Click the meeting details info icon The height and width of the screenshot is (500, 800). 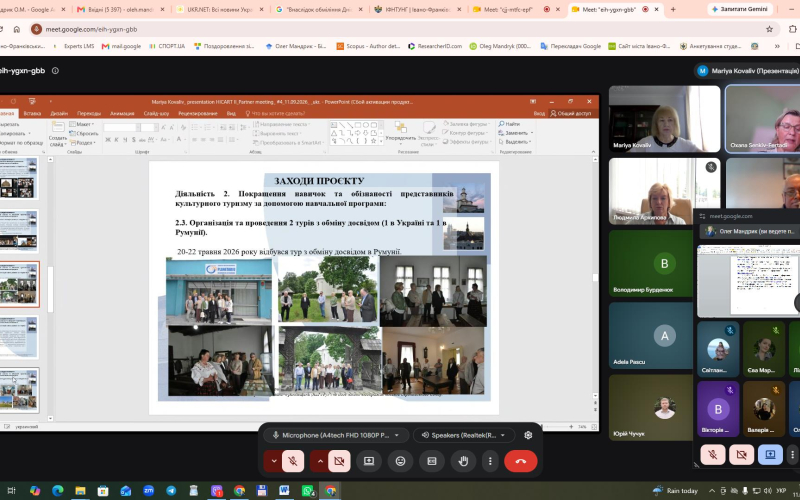tap(55, 71)
